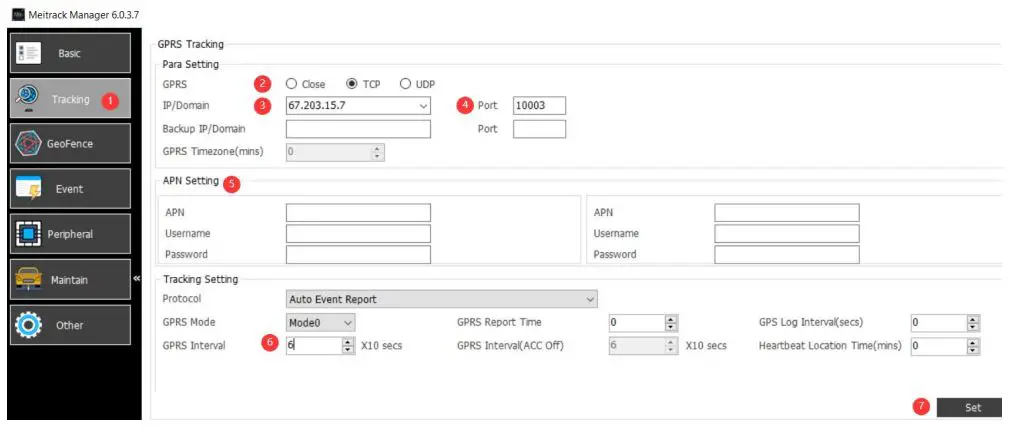Click the first APN Password field
The width and height of the screenshot is (1015, 432).
pyautogui.click(x=358, y=255)
